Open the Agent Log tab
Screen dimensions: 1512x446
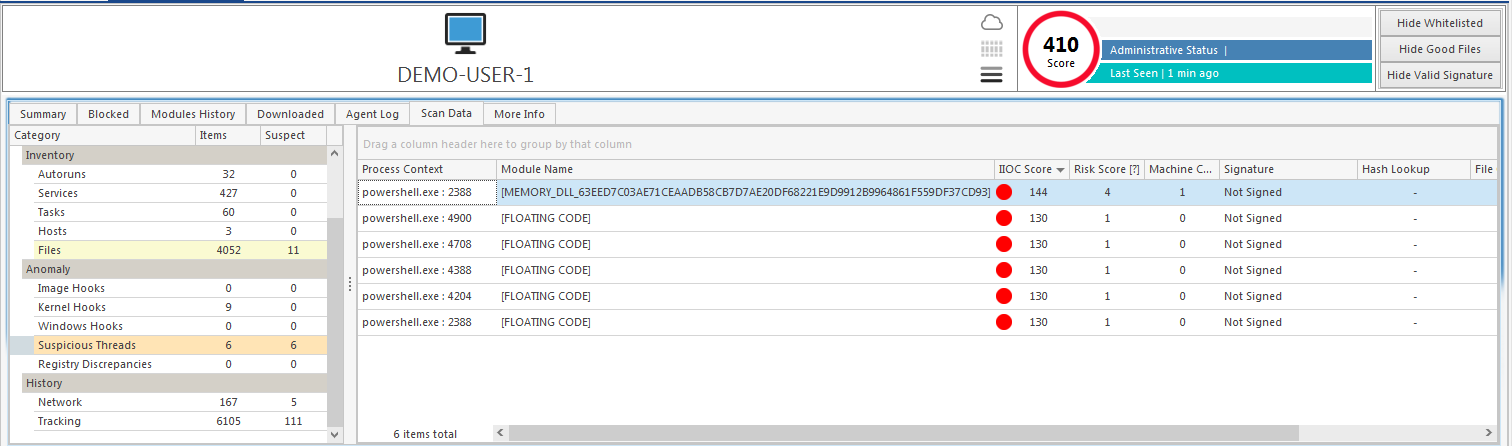pos(372,114)
